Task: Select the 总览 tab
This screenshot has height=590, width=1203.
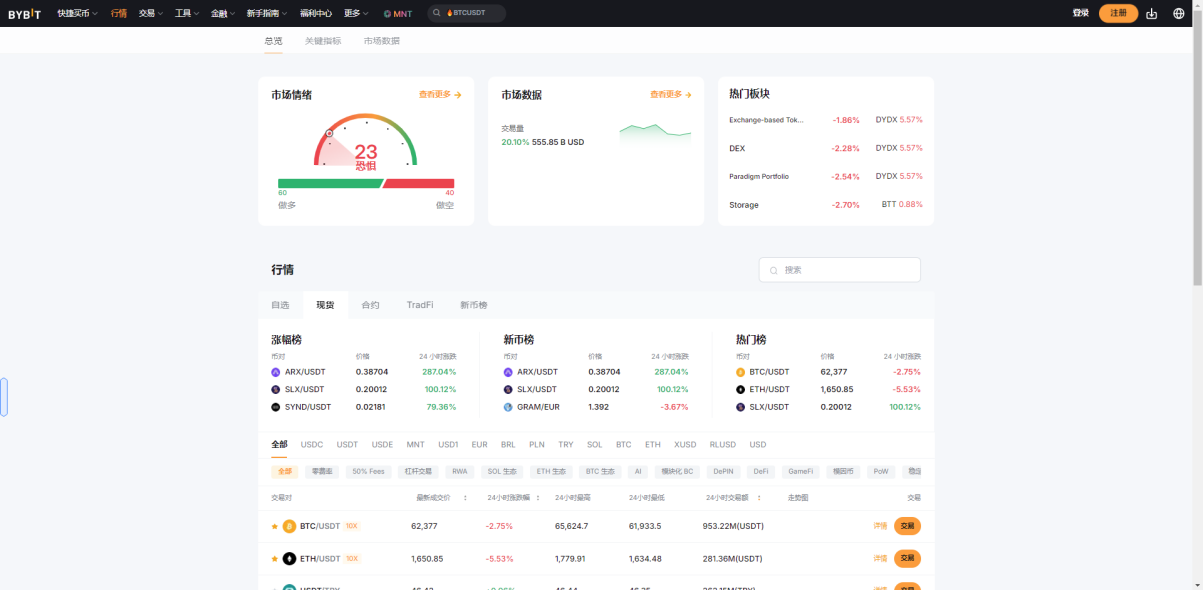Action: click(273, 41)
